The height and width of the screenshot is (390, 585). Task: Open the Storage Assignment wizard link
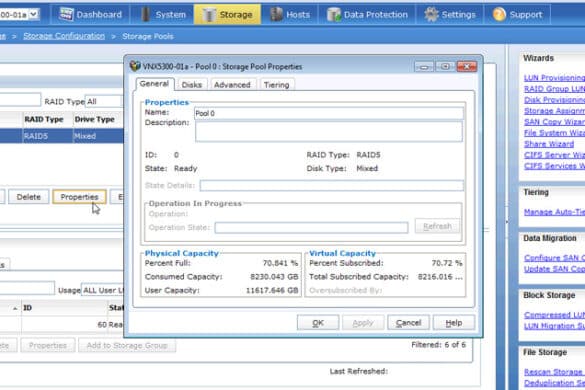(554, 111)
